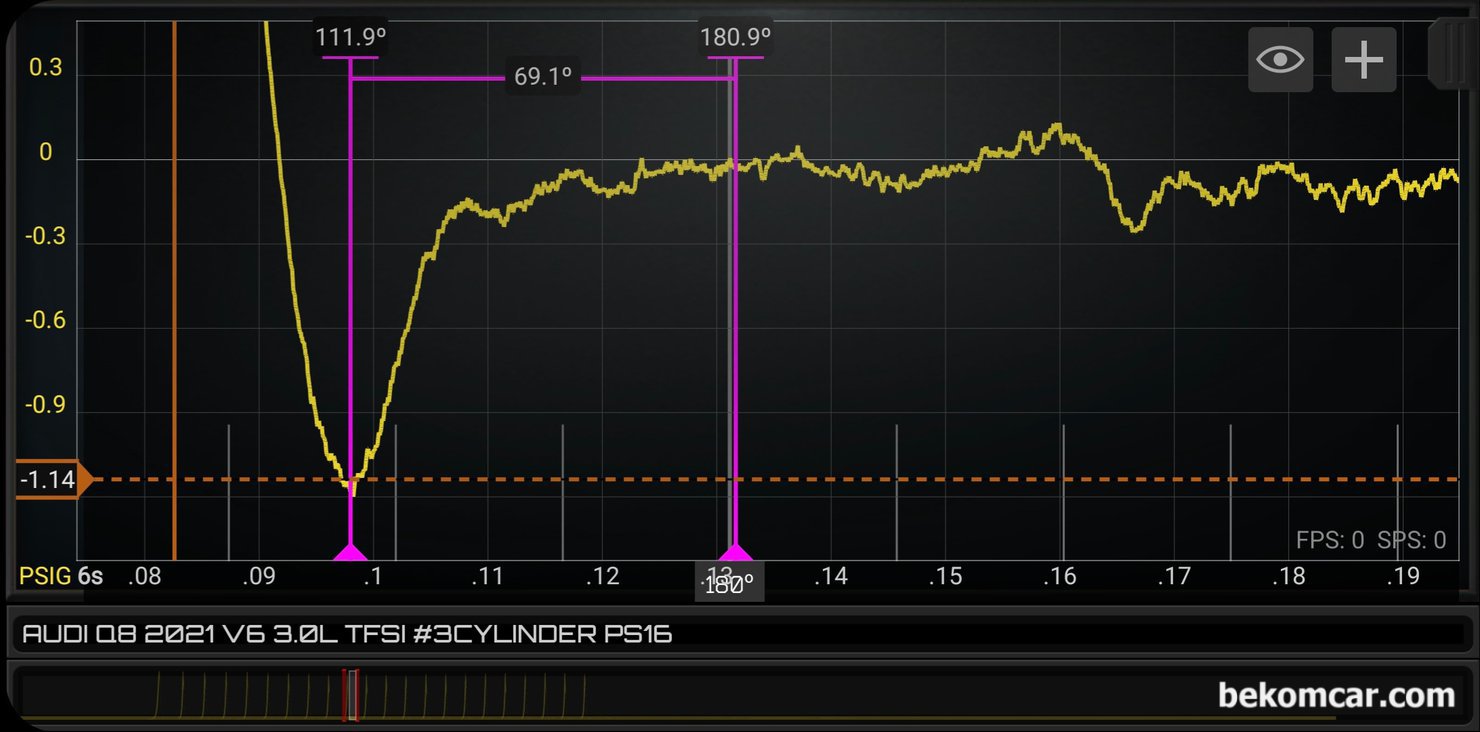The image size is (1480, 732).
Task: Click the .08 time axis tick label
Action: [144, 576]
